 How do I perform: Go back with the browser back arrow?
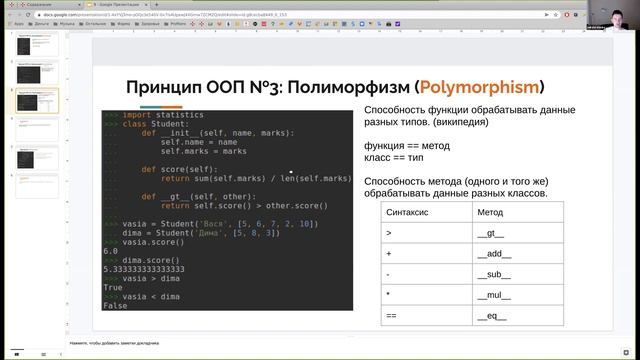pyautogui.click(x=10, y=15)
